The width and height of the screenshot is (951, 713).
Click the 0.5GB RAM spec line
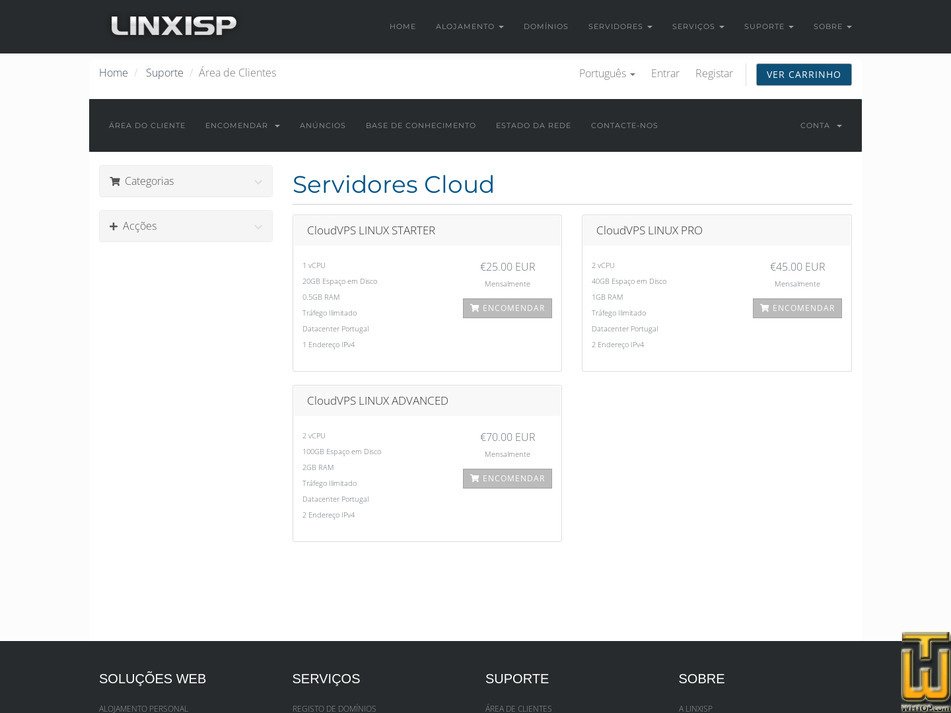tap(321, 297)
